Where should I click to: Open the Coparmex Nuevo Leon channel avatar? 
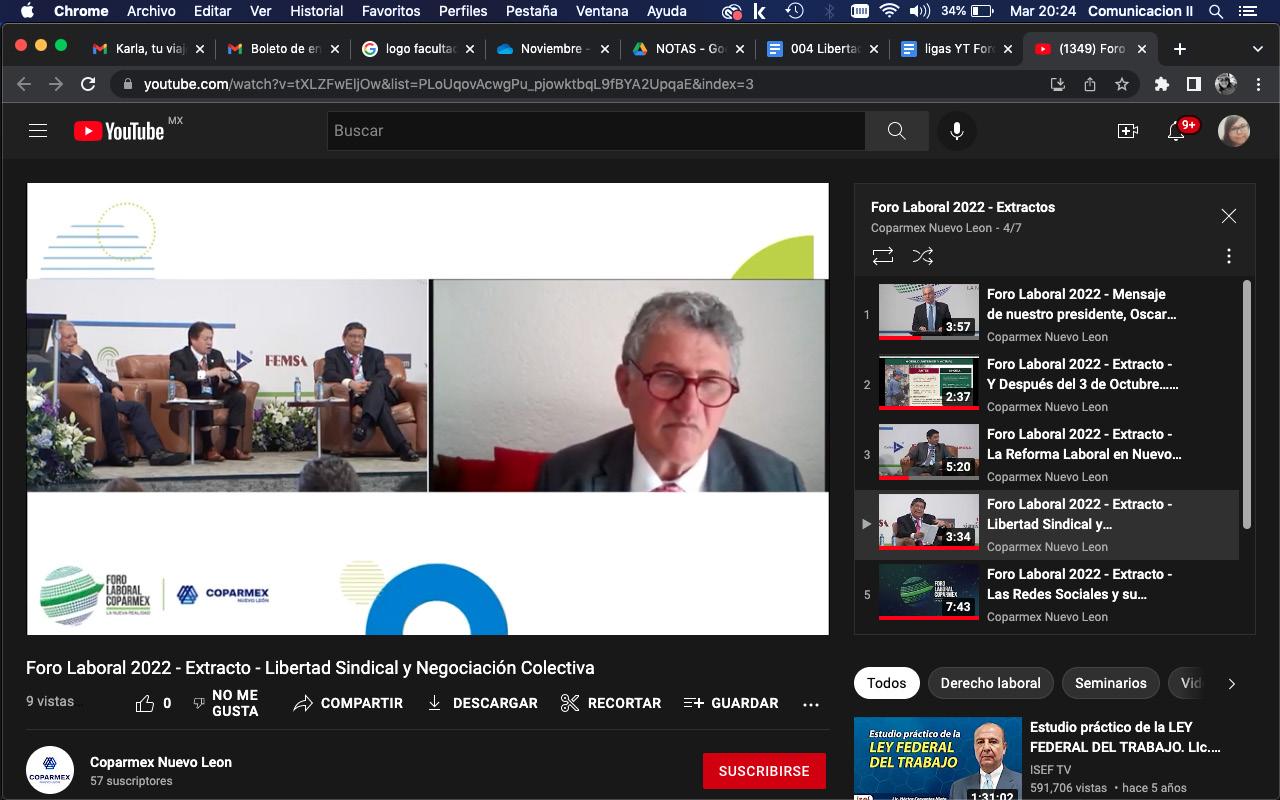click(50, 771)
